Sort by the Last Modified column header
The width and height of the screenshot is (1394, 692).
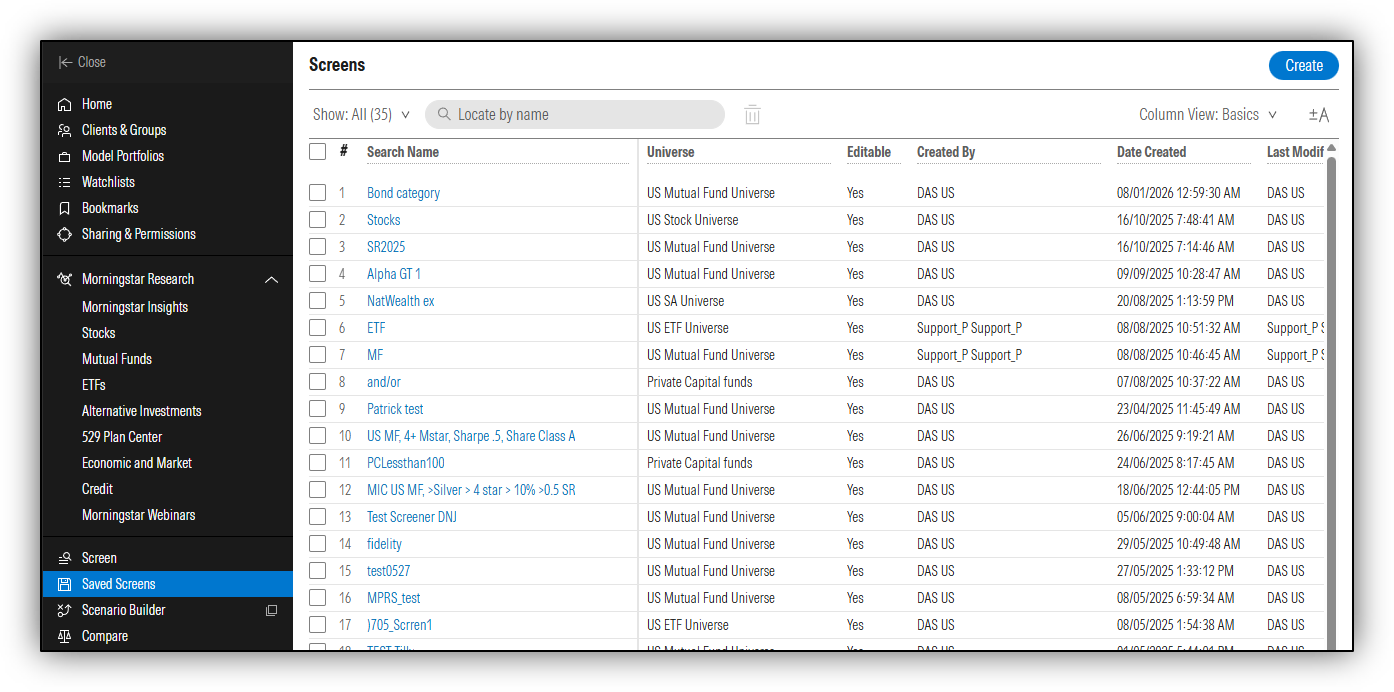(1295, 152)
